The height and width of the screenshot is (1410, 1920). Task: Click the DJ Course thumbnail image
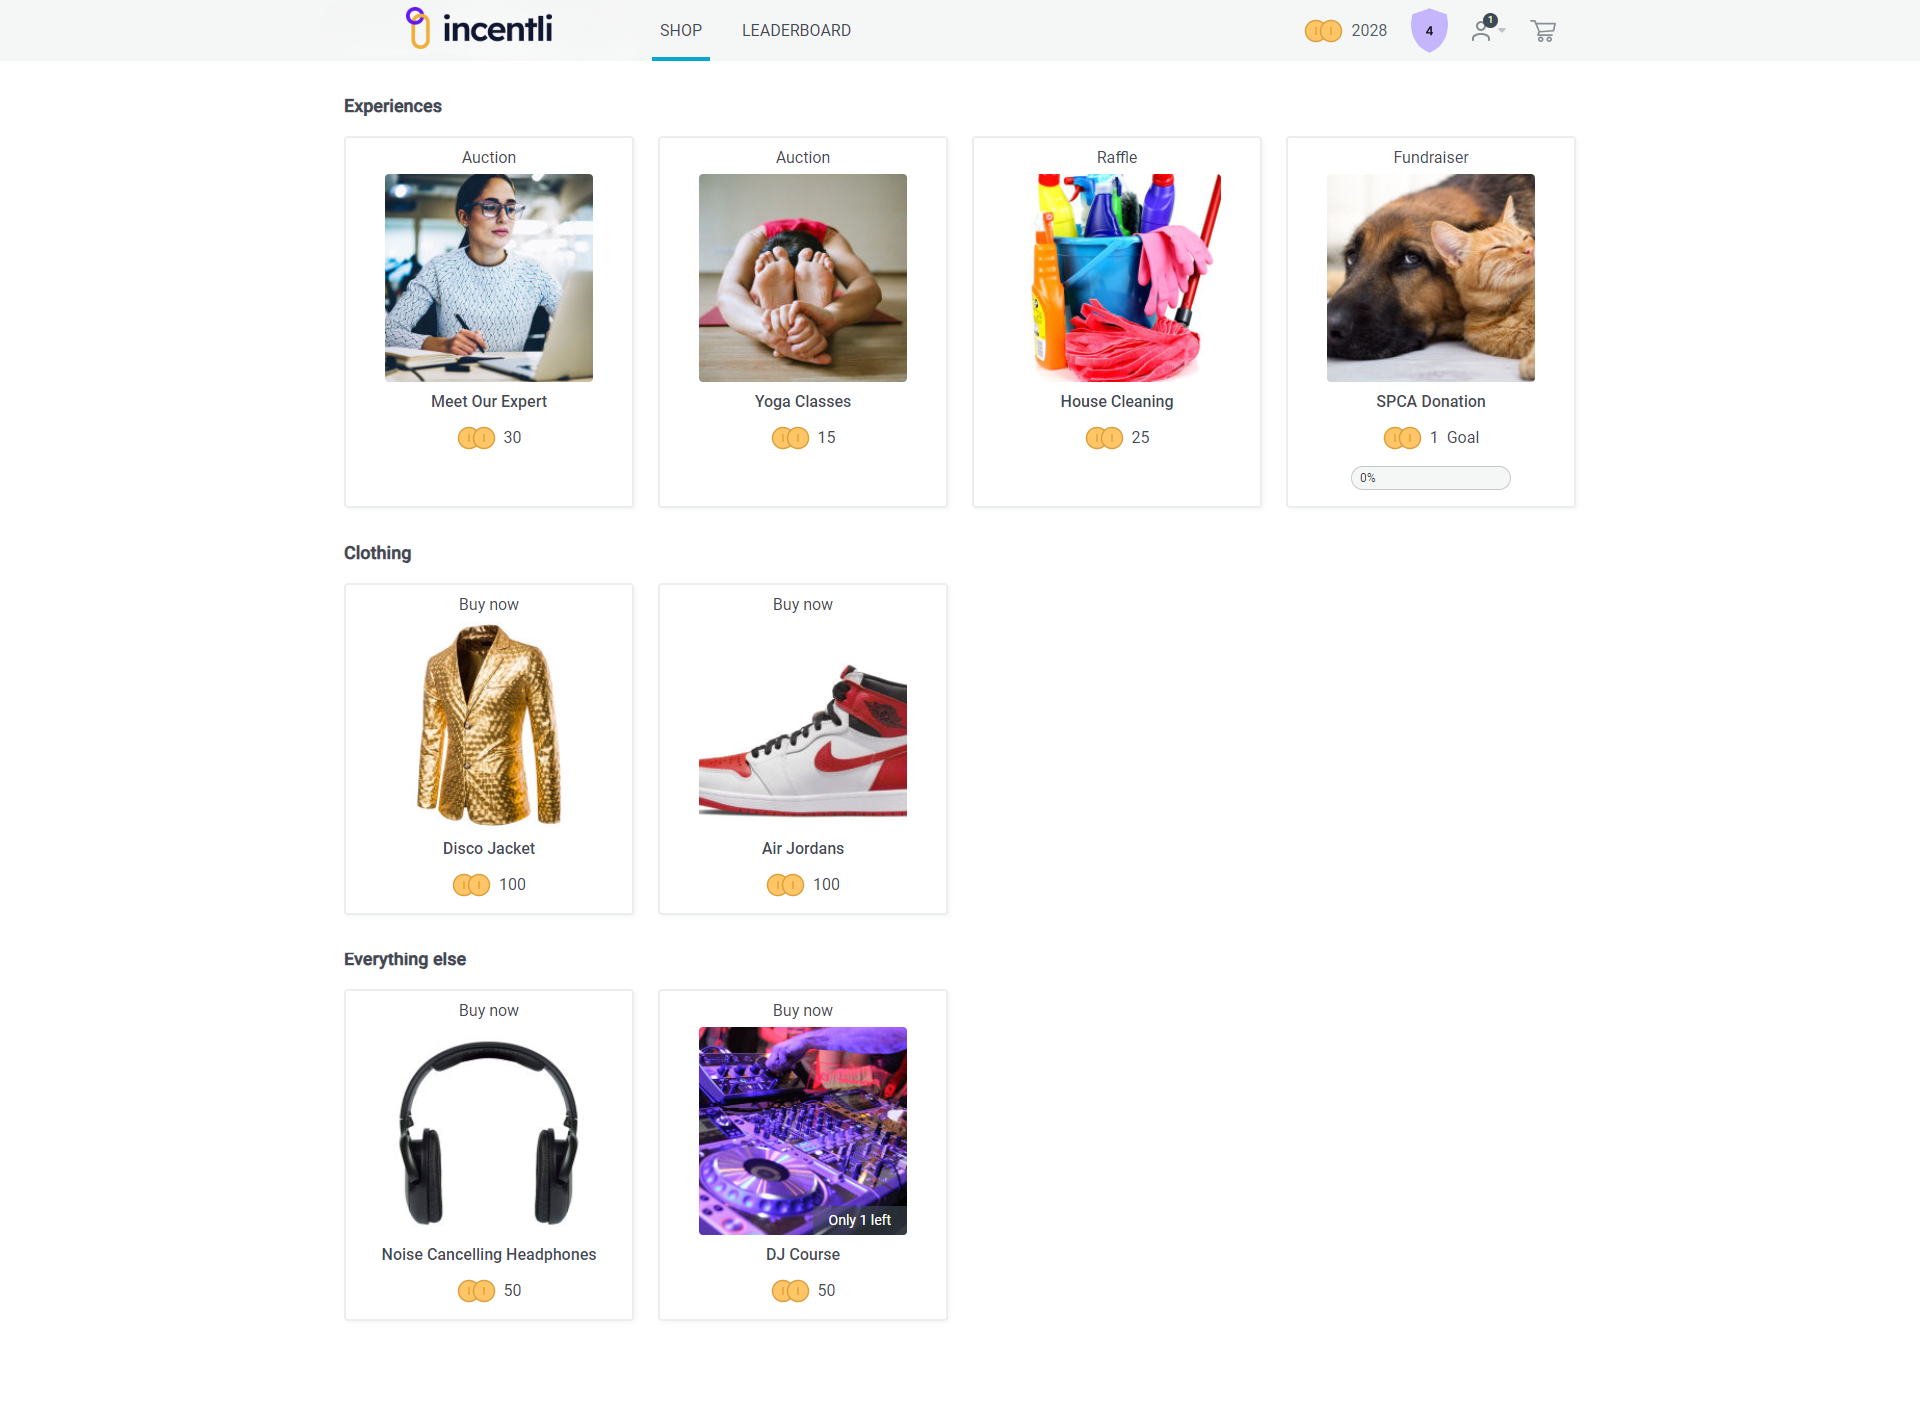point(803,1131)
